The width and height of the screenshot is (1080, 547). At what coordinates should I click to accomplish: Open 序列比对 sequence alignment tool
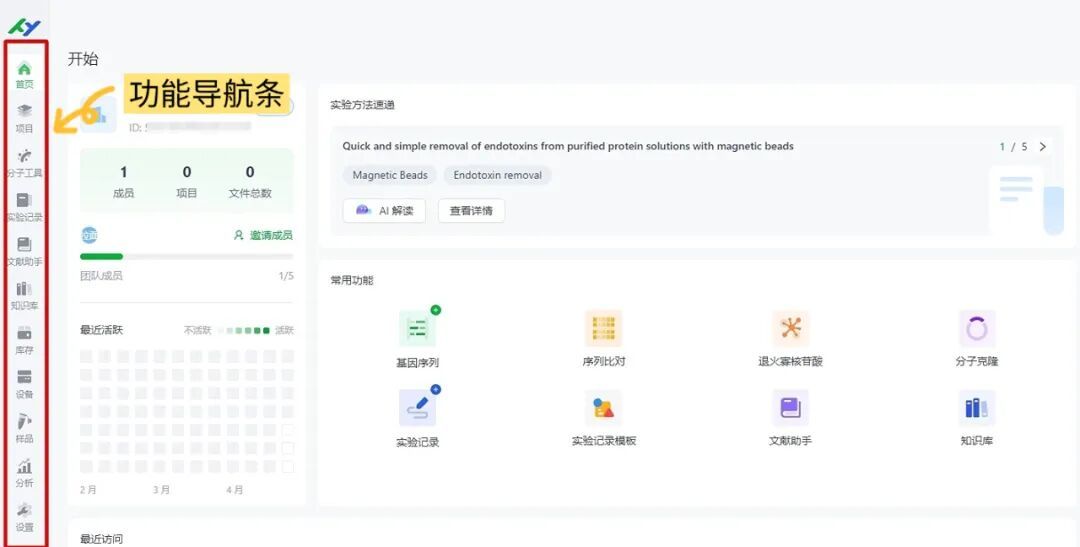tap(603, 329)
